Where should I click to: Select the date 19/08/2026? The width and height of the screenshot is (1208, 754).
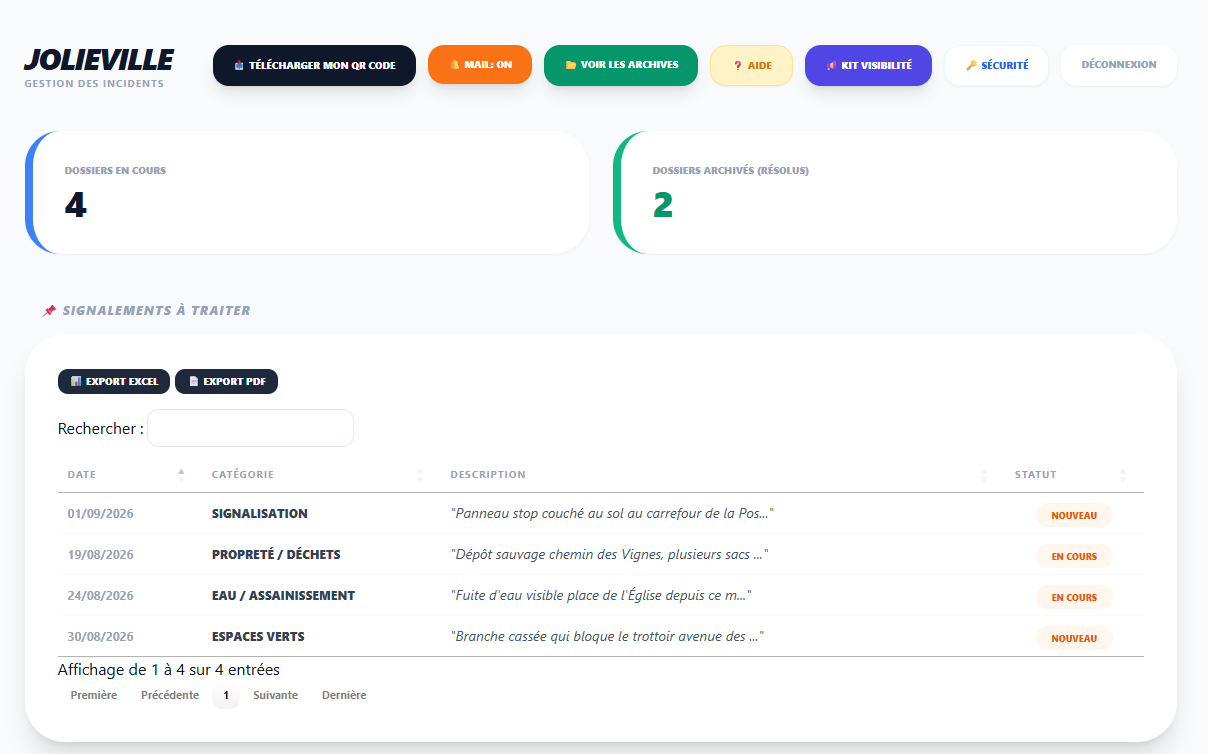(101, 555)
